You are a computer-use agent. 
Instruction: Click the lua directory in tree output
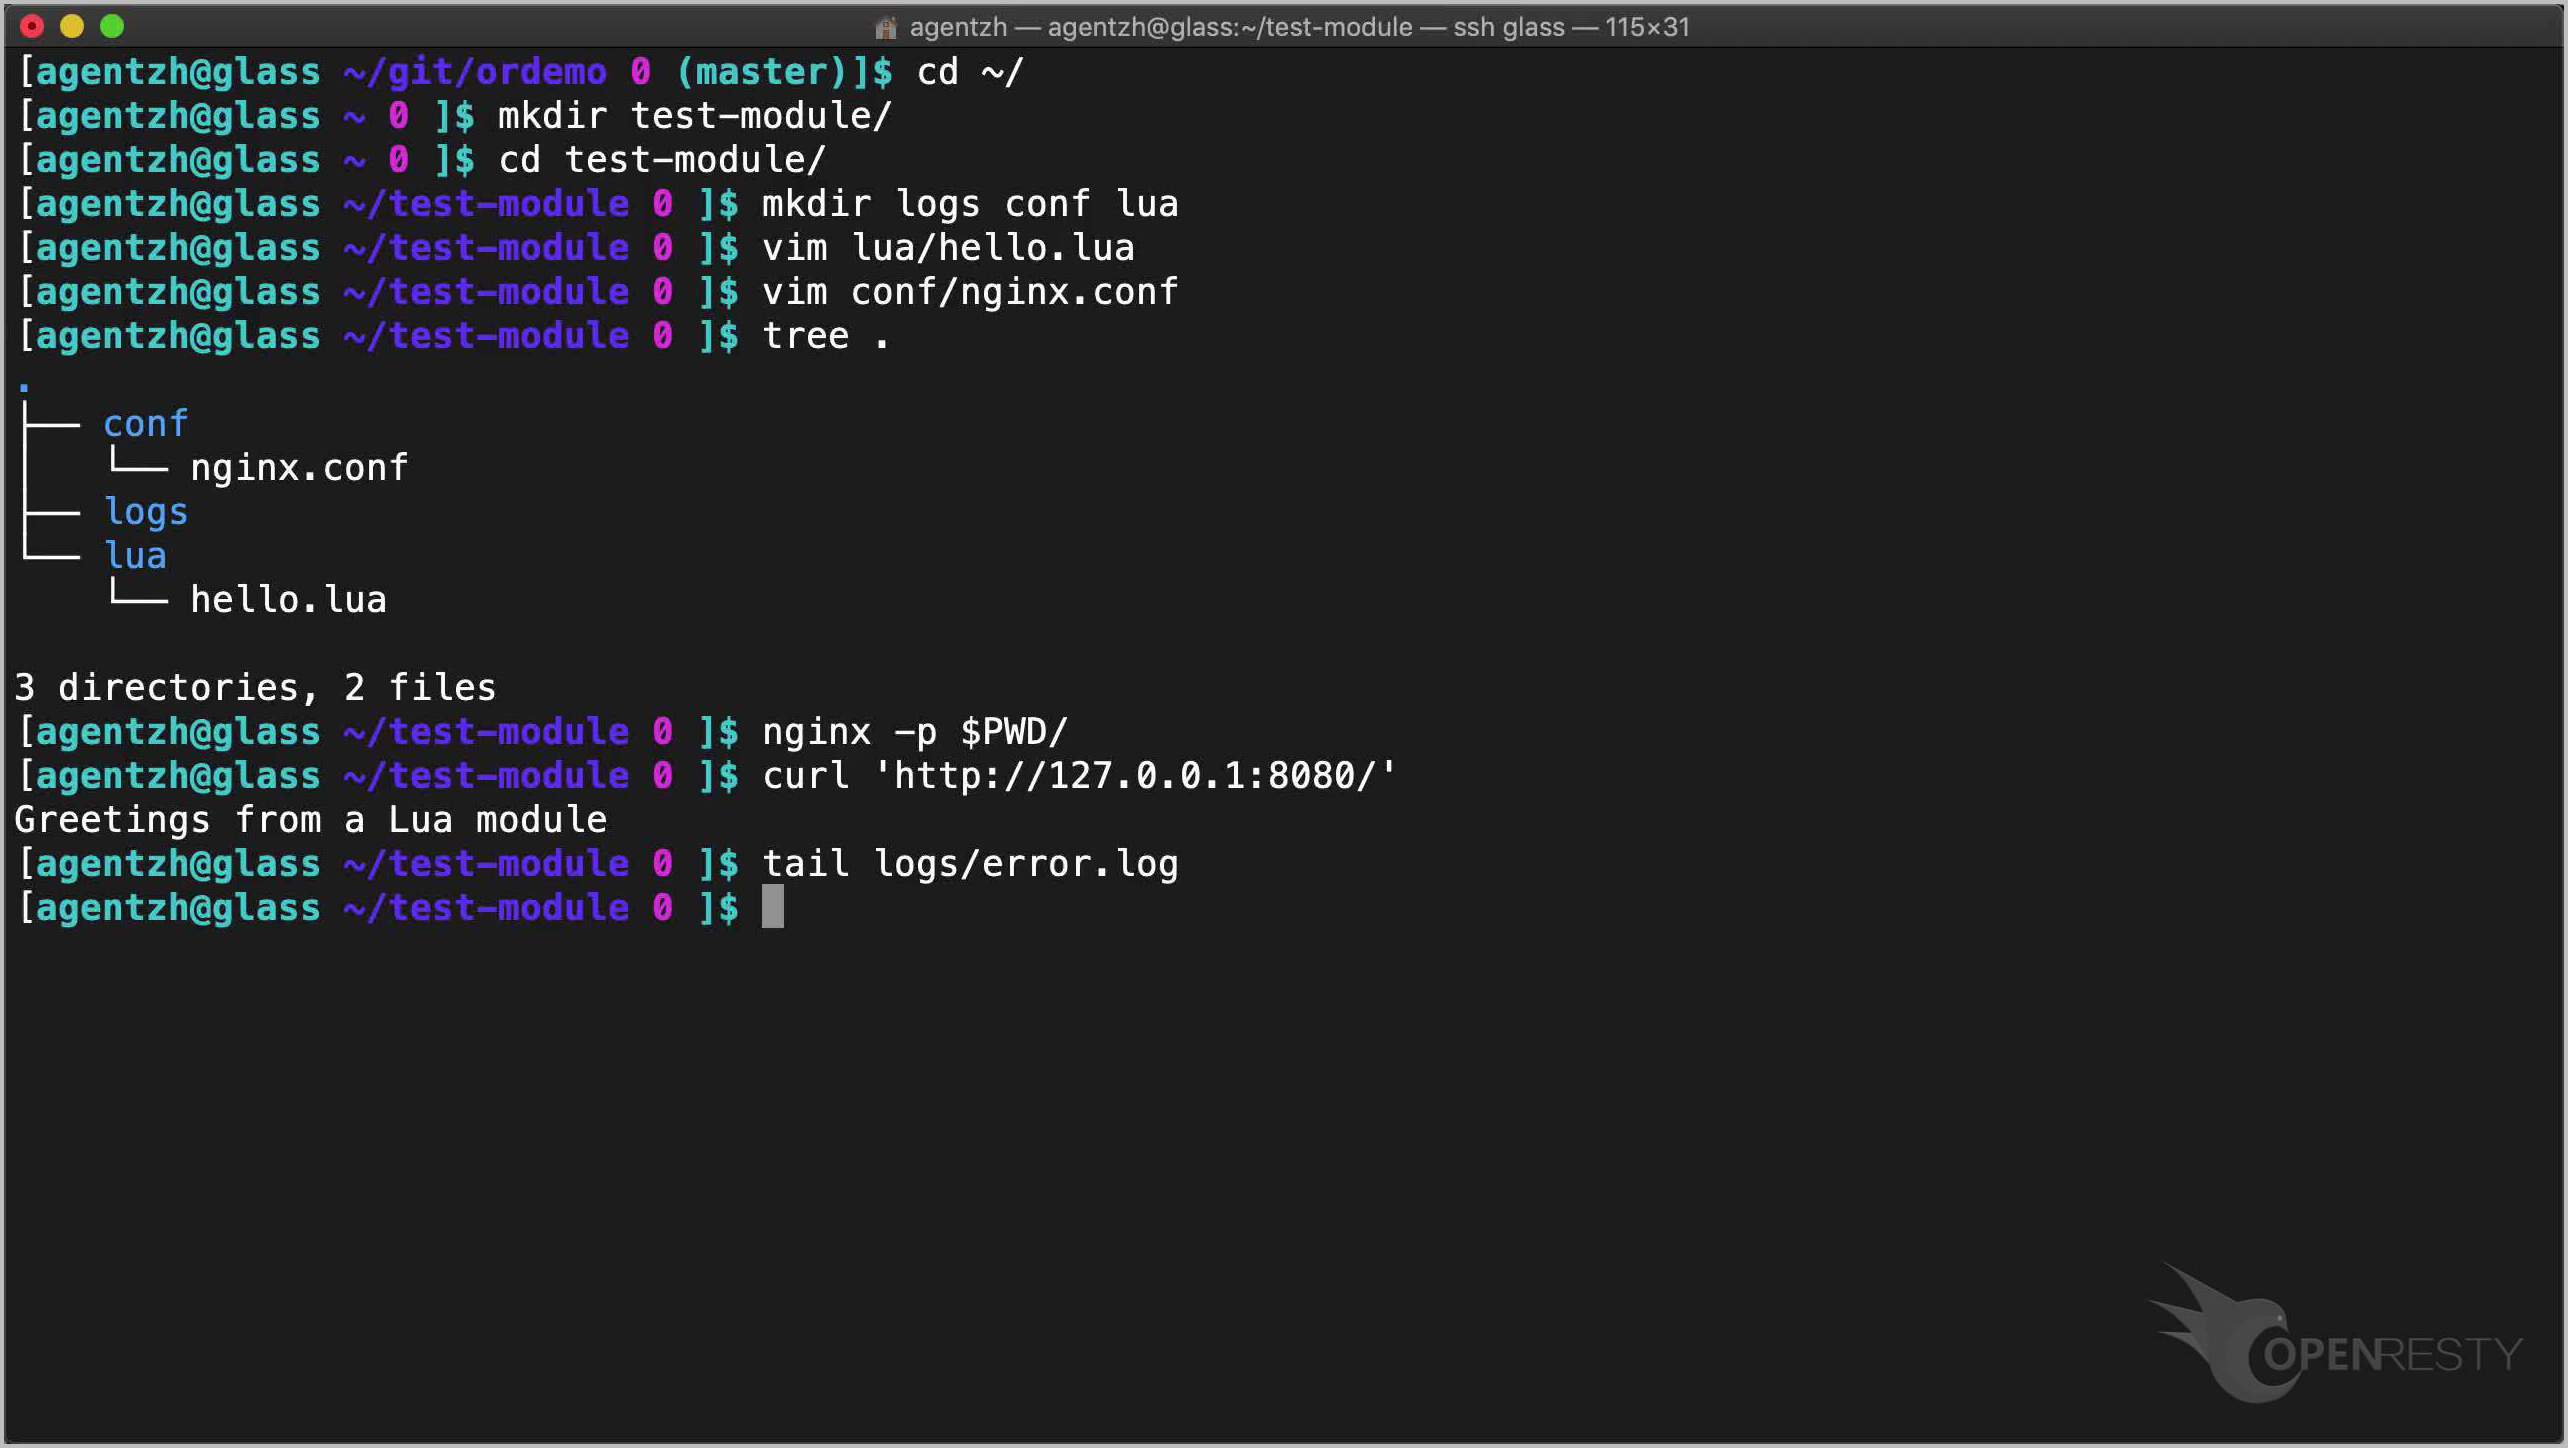[135, 556]
